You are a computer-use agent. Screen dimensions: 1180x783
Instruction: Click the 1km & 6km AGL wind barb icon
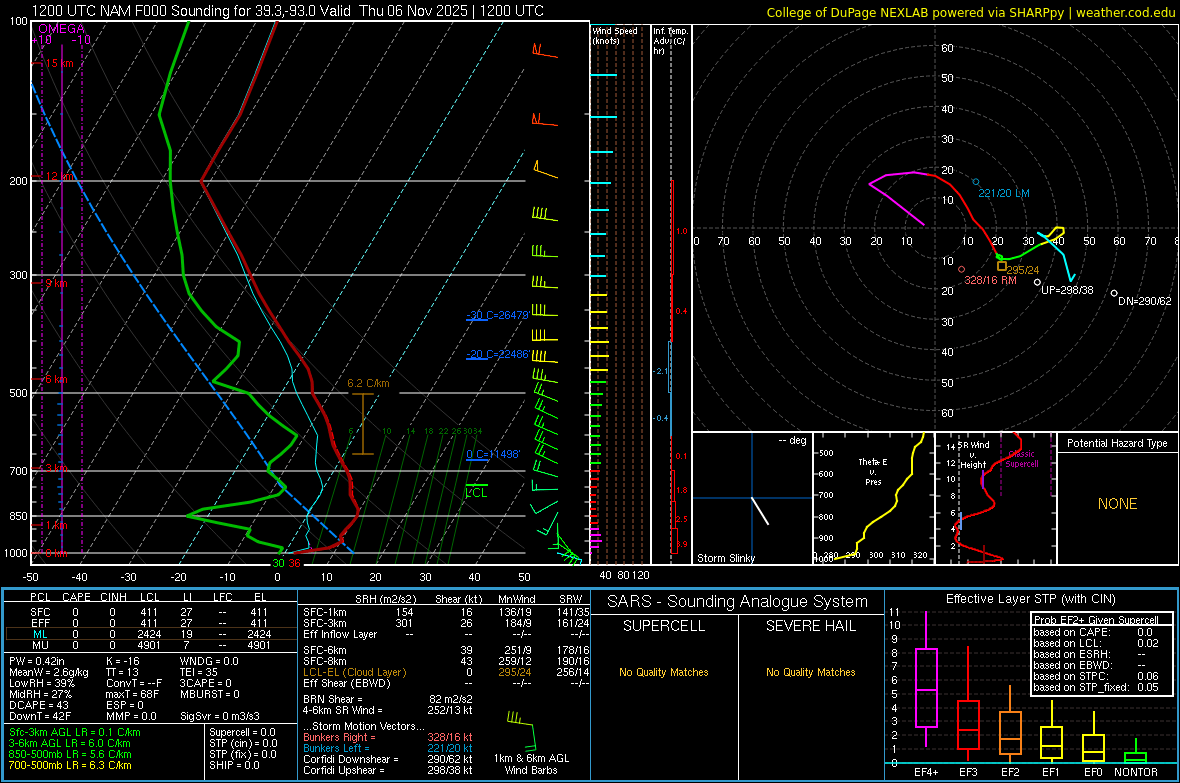522,729
